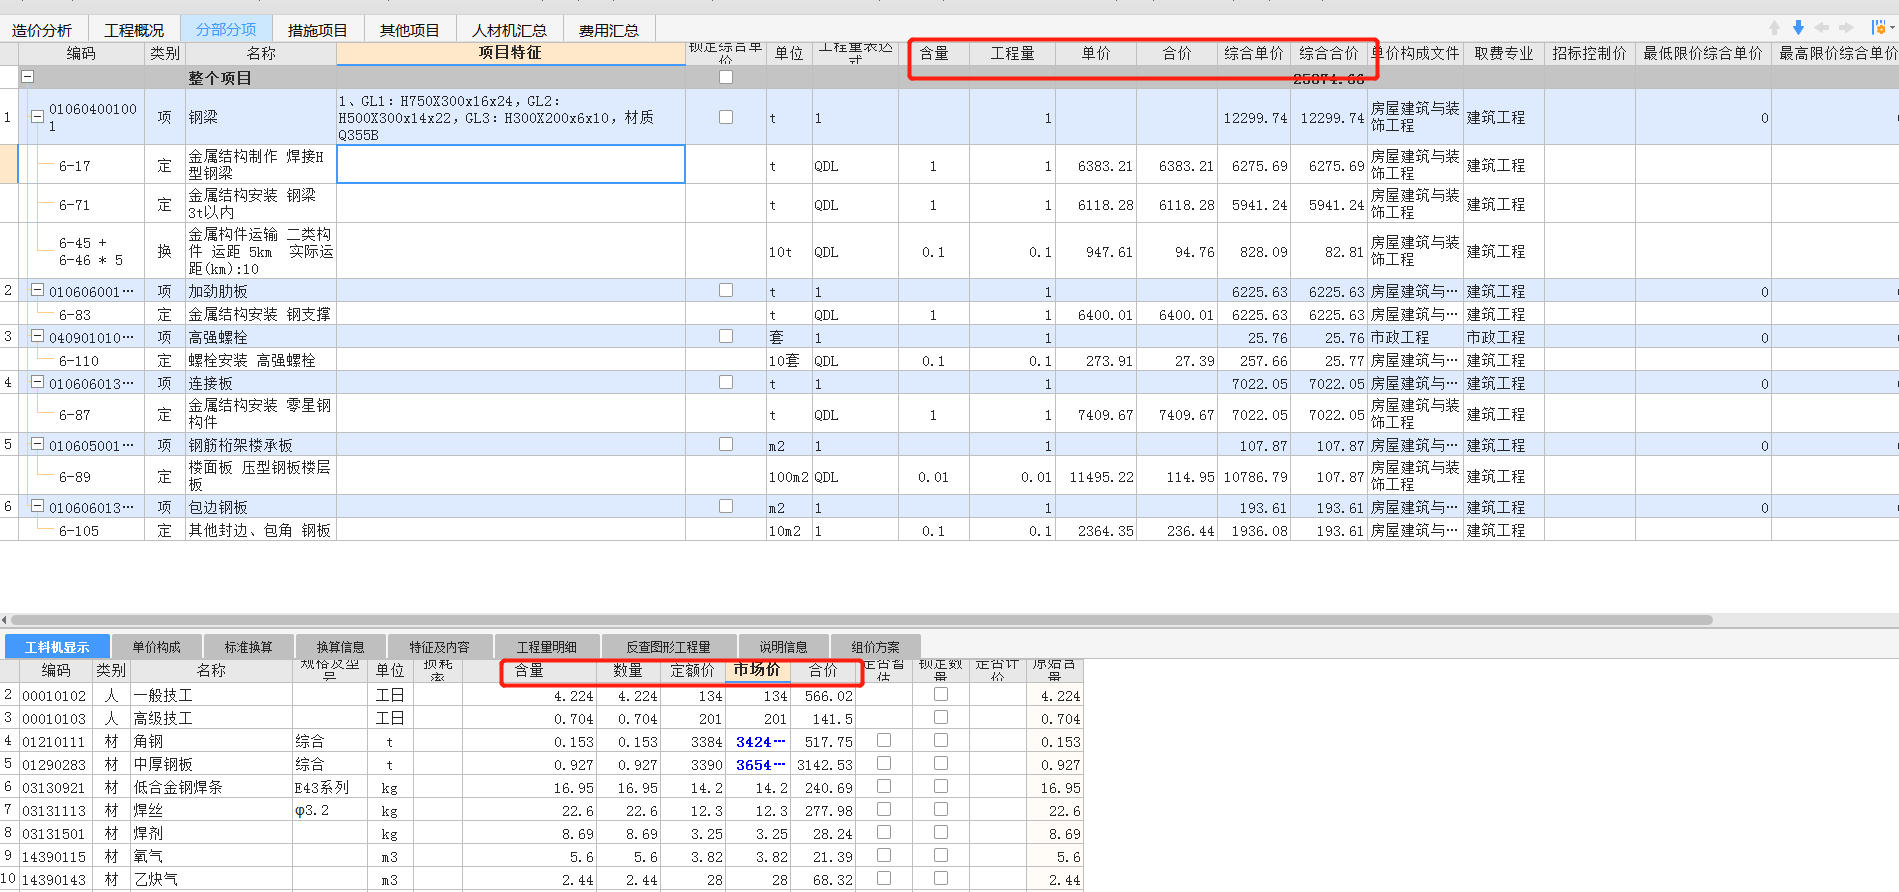This screenshot has width=1899, height=892.
Task: Click the gray left arrow icon
Action: pyautogui.click(x=1822, y=28)
